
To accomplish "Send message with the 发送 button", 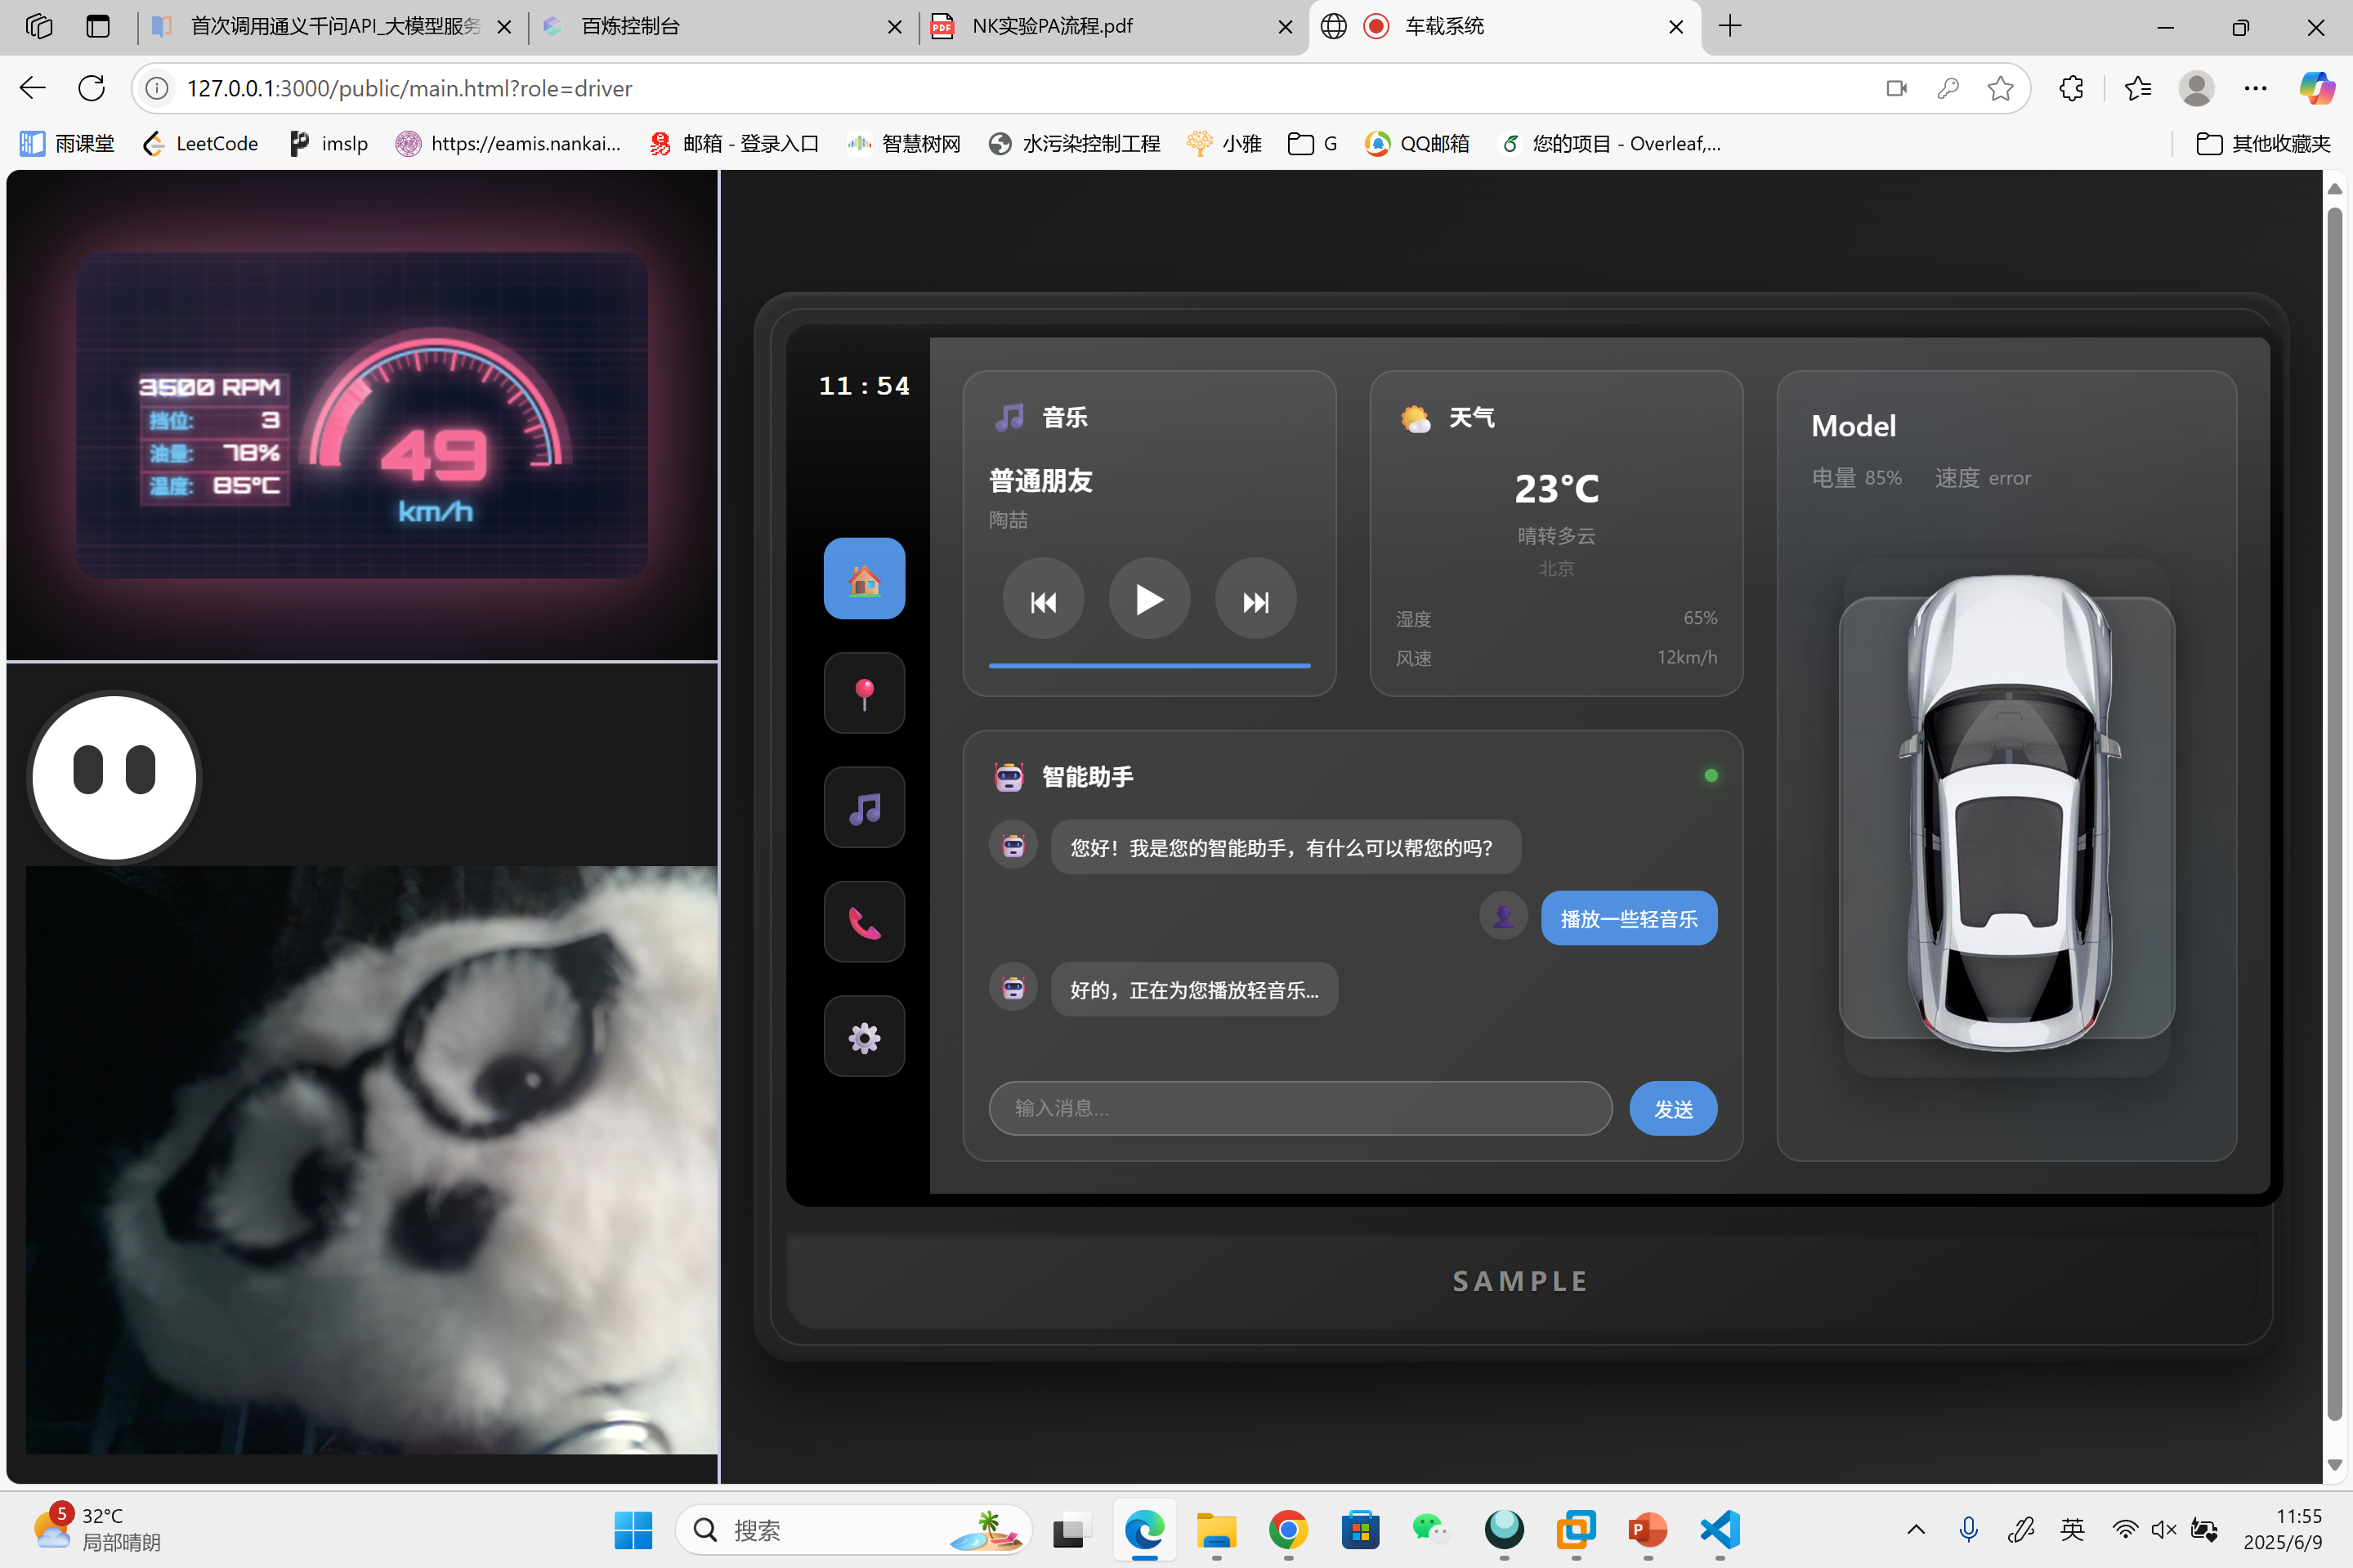I will pos(1673,1108).
